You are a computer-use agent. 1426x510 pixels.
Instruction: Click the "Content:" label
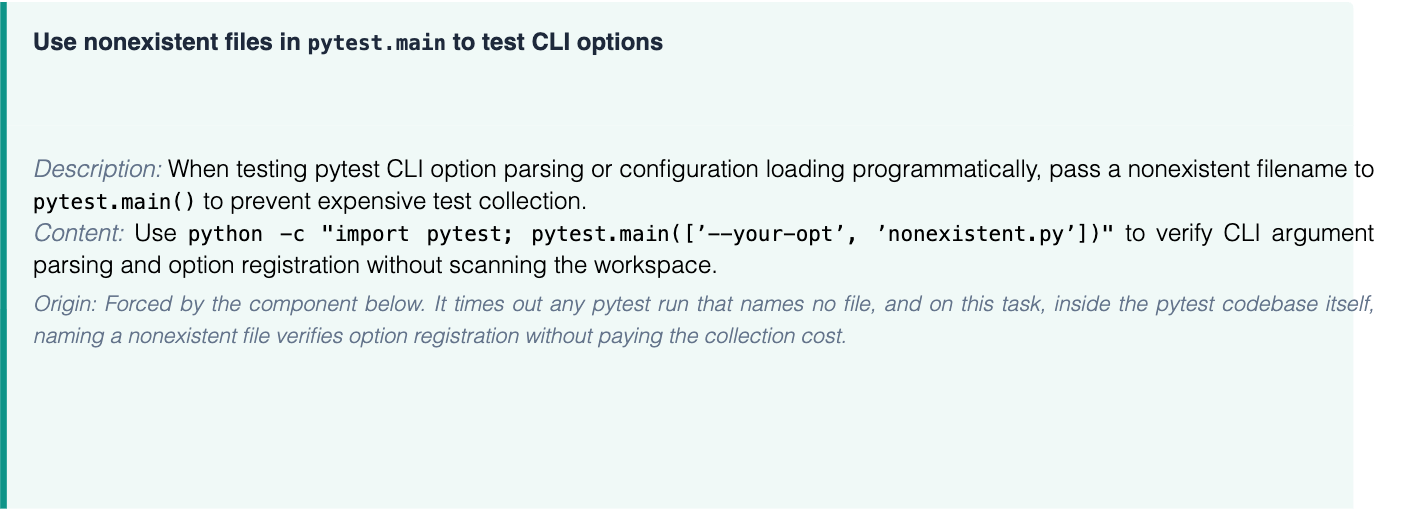79,234
